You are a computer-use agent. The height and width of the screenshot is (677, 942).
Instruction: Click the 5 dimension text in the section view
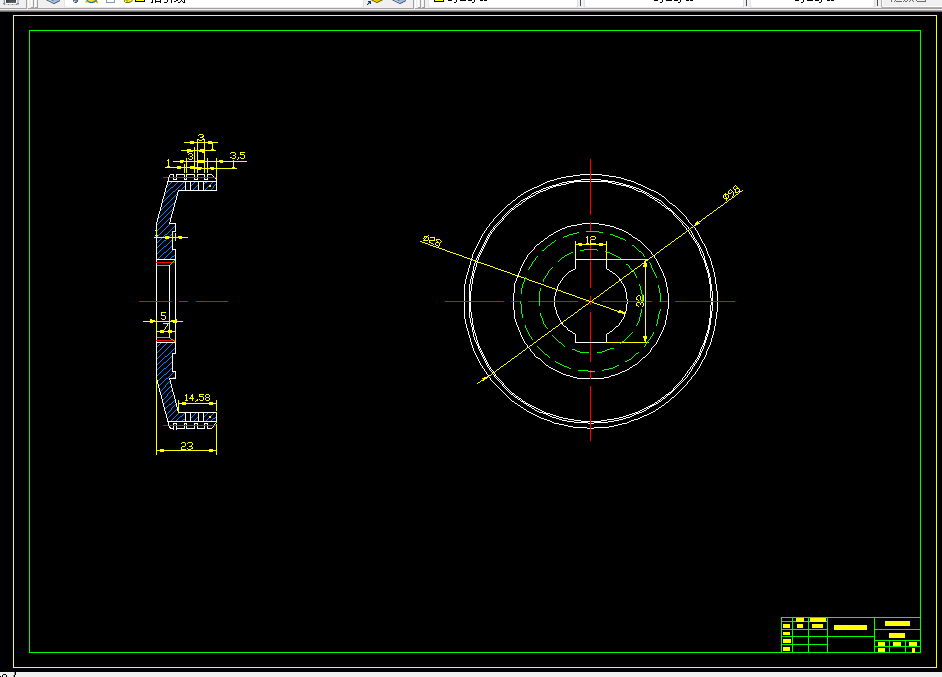tap(163, 316)
